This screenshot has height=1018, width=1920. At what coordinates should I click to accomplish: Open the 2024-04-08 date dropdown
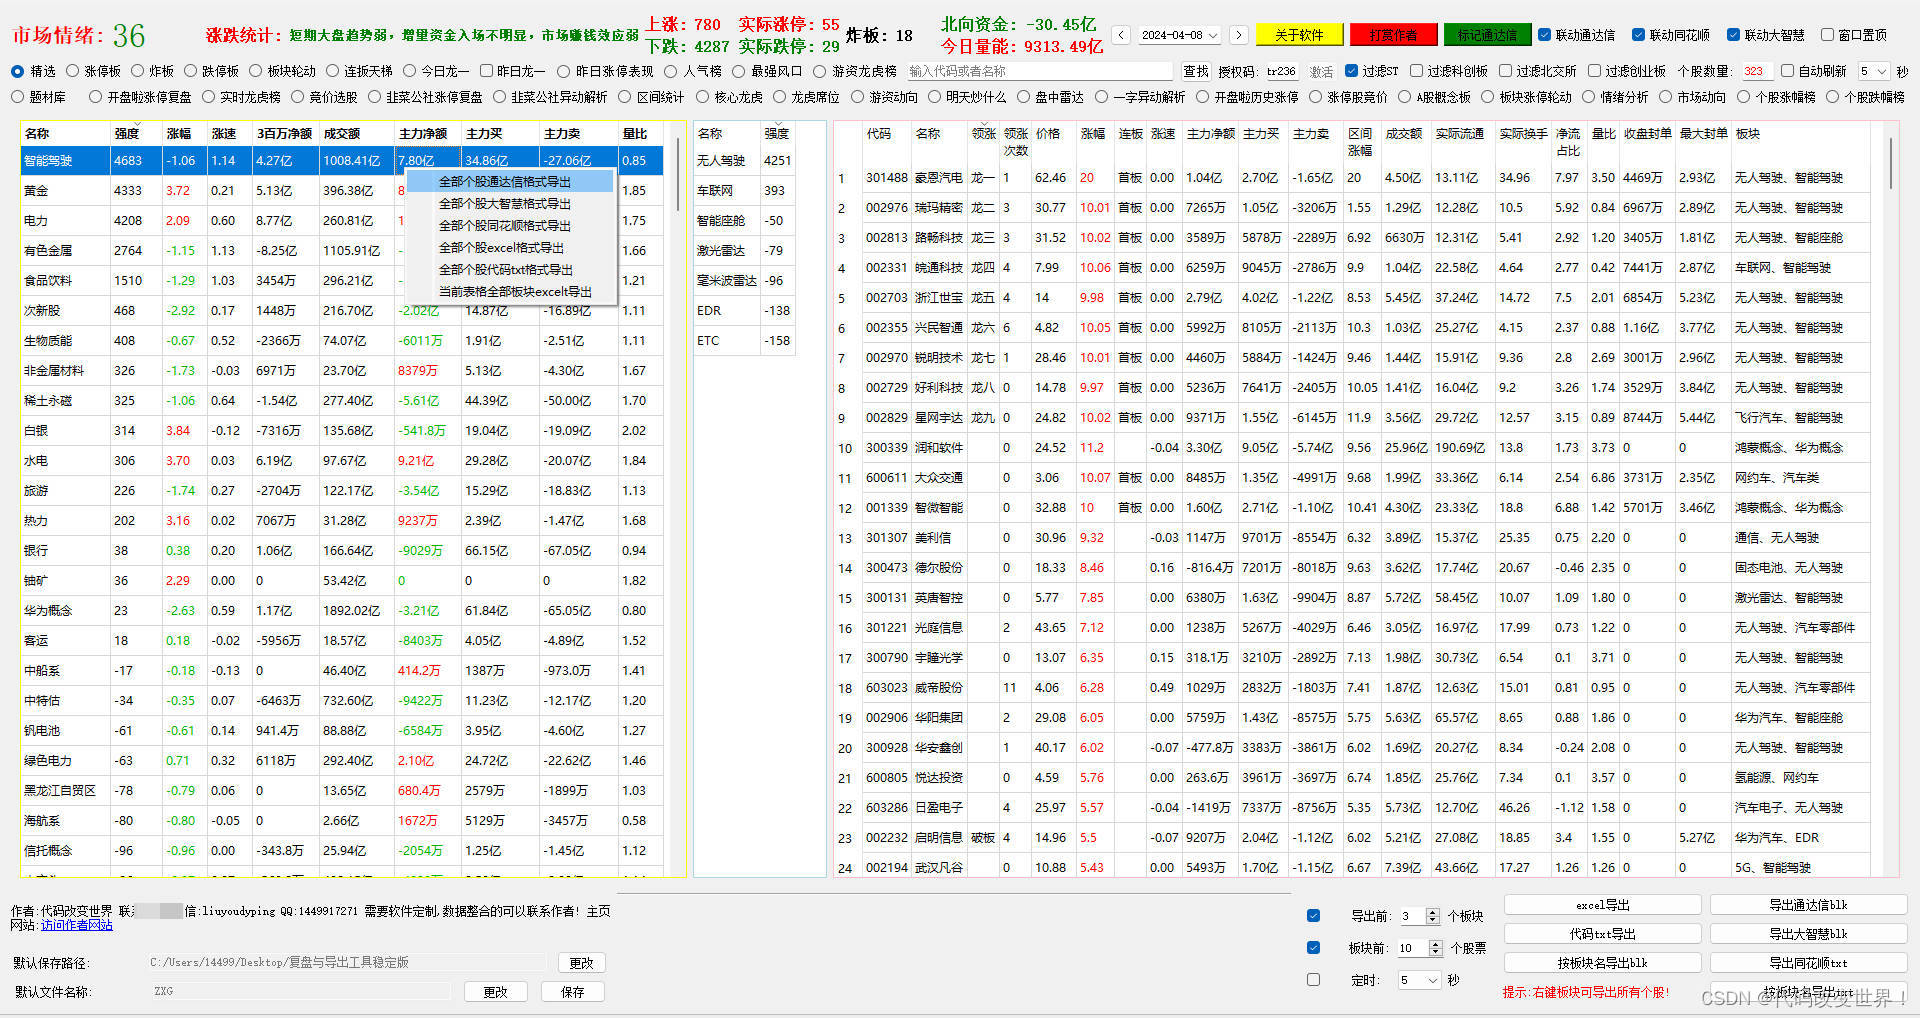click(1180, 35)
